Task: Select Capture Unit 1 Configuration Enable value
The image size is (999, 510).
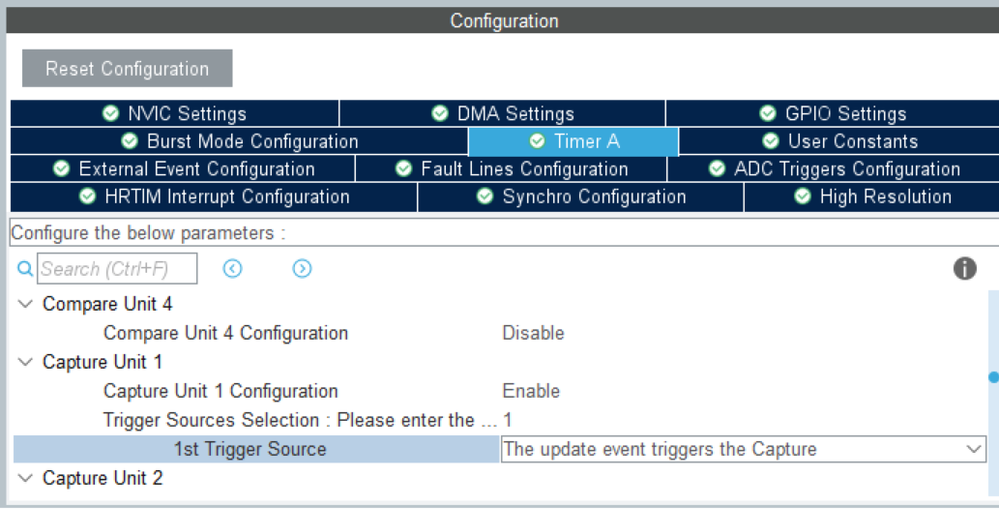Action: (x=531, y=391)
